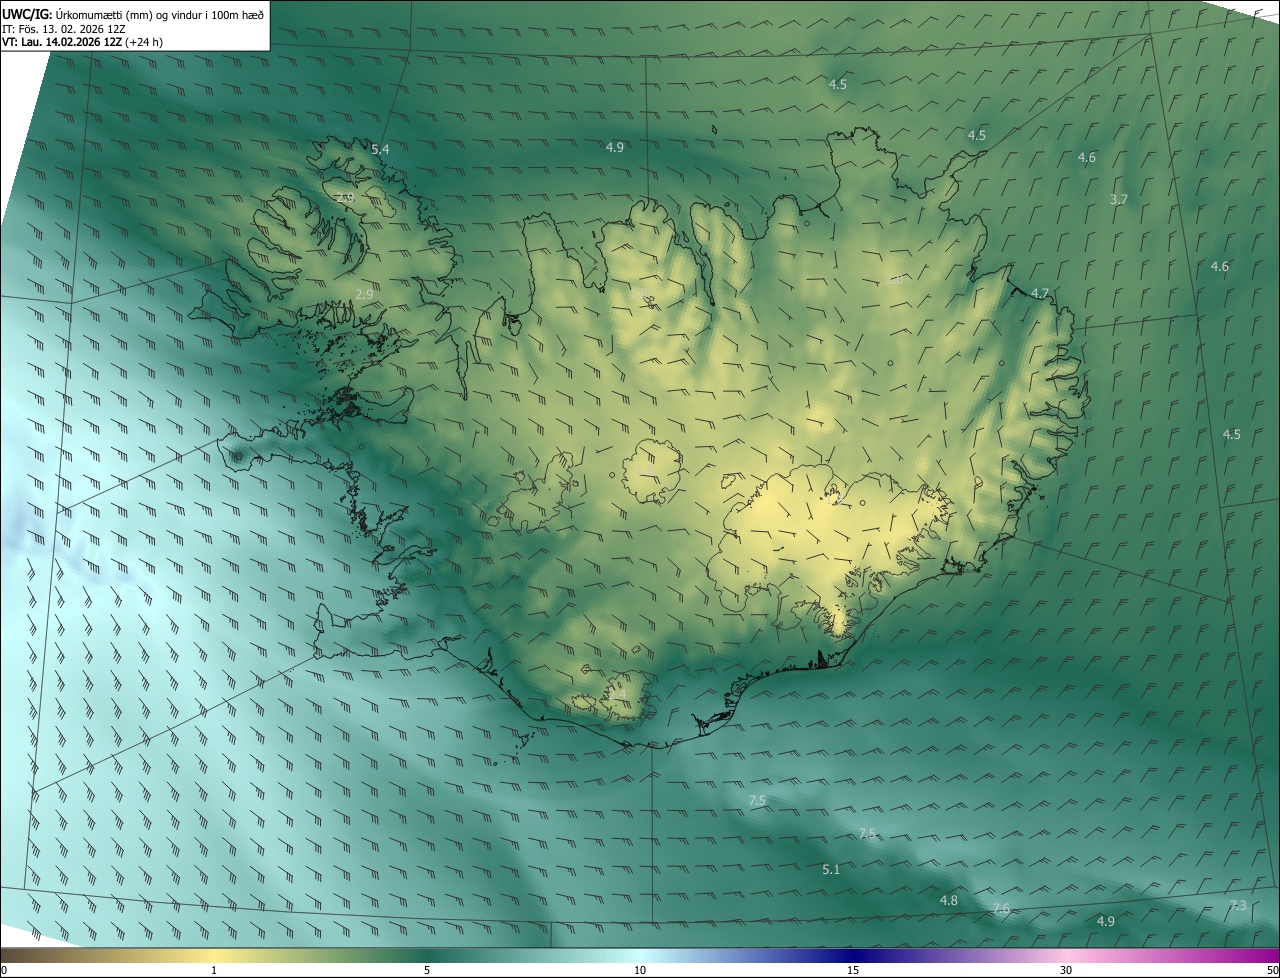Viewport: 1280px width, 978px height.
Task: Click the 4.9 label between 7.6 and 7.3
Action: point(1106,920)
